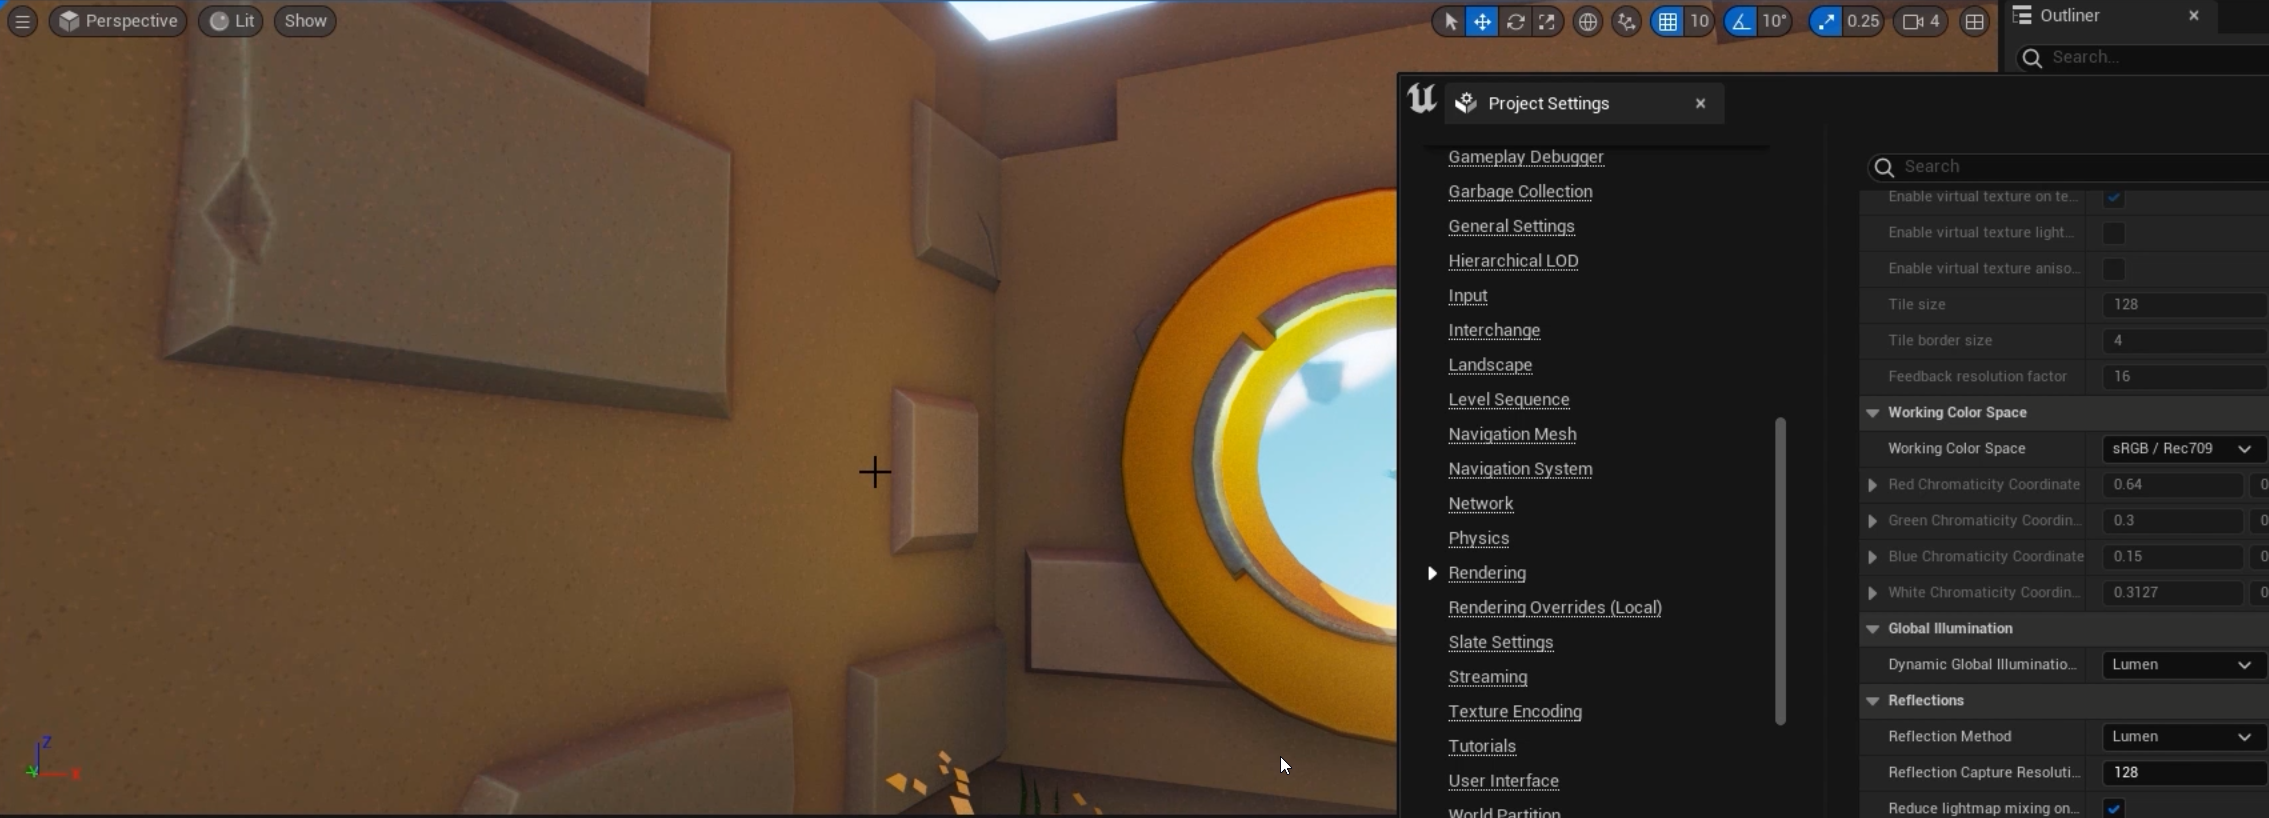Click the Project Settings tab gear icon
This screenshot has height=818, width=2269.
click(x=1466, y=103)
